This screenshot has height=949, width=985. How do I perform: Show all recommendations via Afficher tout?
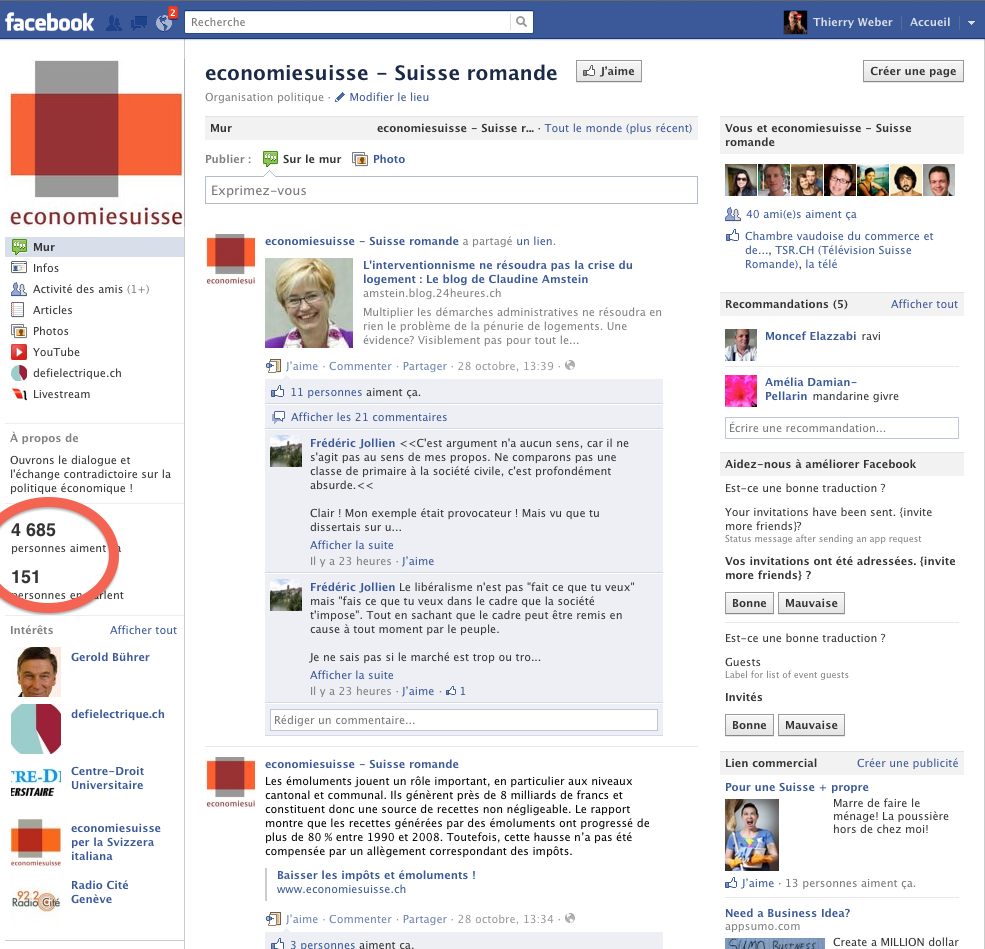click(x=924, y=304)
